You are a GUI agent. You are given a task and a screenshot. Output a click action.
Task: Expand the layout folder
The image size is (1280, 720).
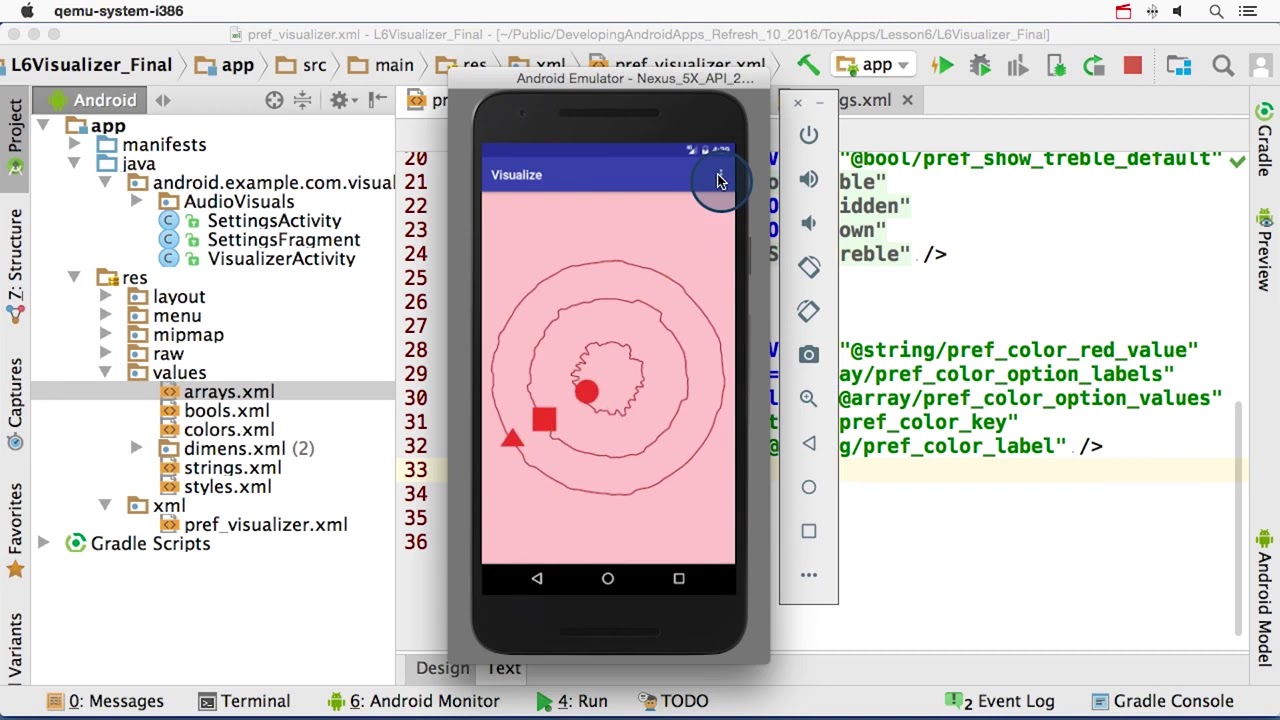click(x=105, y=297)
